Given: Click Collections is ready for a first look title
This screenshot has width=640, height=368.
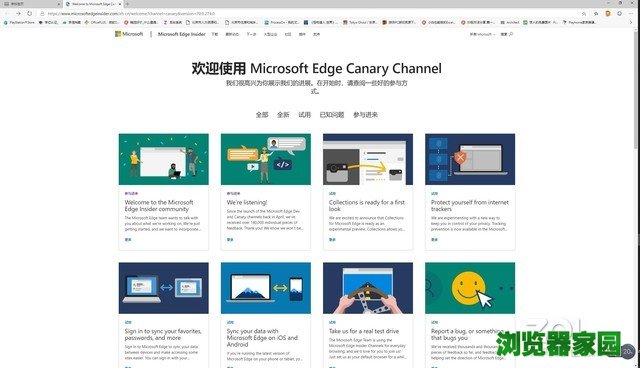Looking at the screenshot, I should coord(367,206).
